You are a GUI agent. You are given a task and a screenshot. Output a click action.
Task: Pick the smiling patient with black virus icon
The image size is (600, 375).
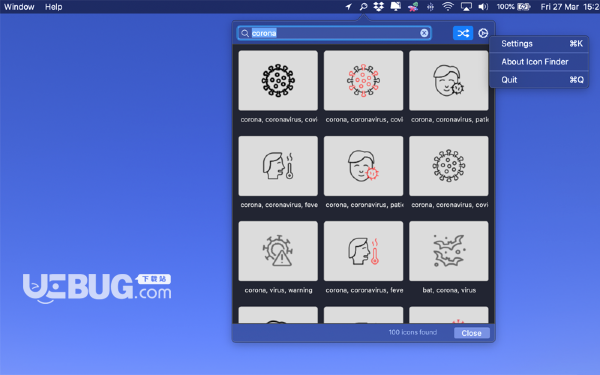point(449,80)
